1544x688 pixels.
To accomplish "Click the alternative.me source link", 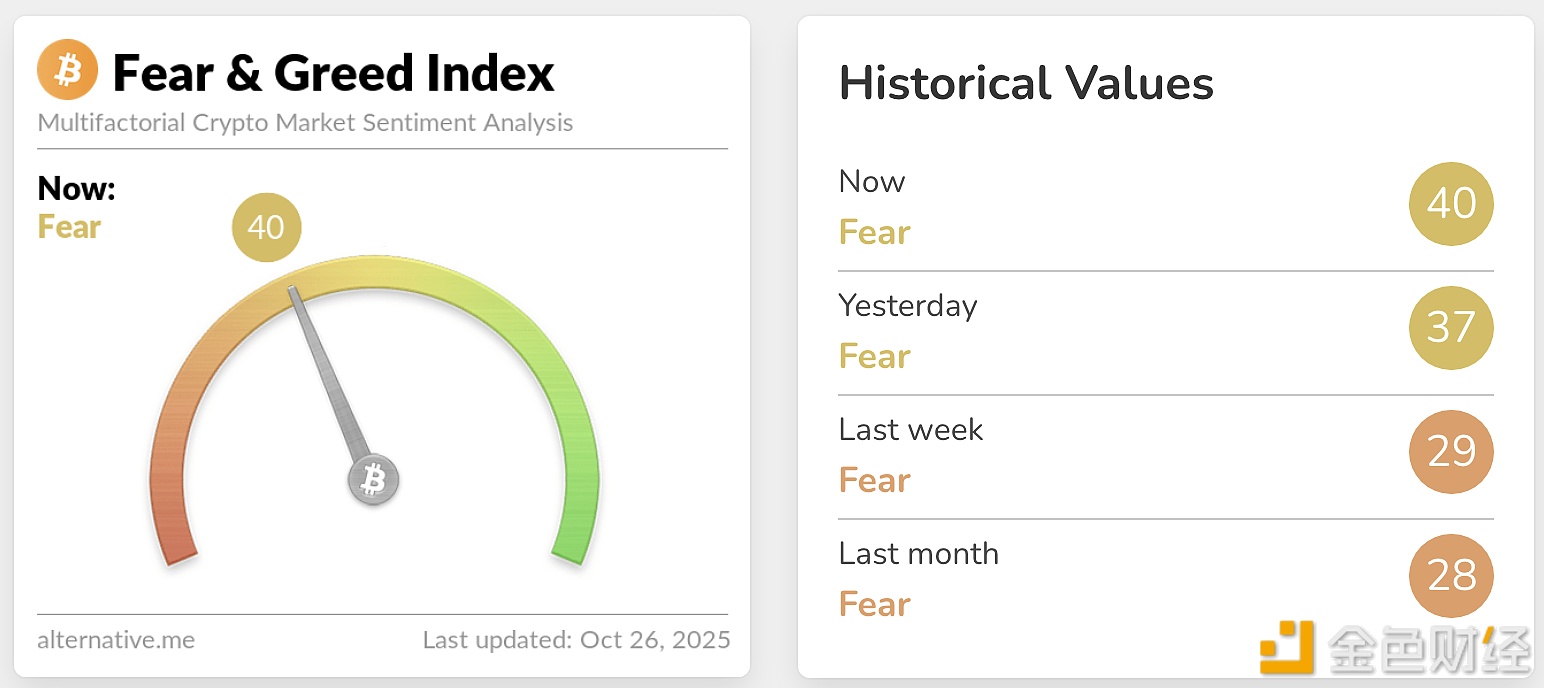I will [x=116, y=640].
